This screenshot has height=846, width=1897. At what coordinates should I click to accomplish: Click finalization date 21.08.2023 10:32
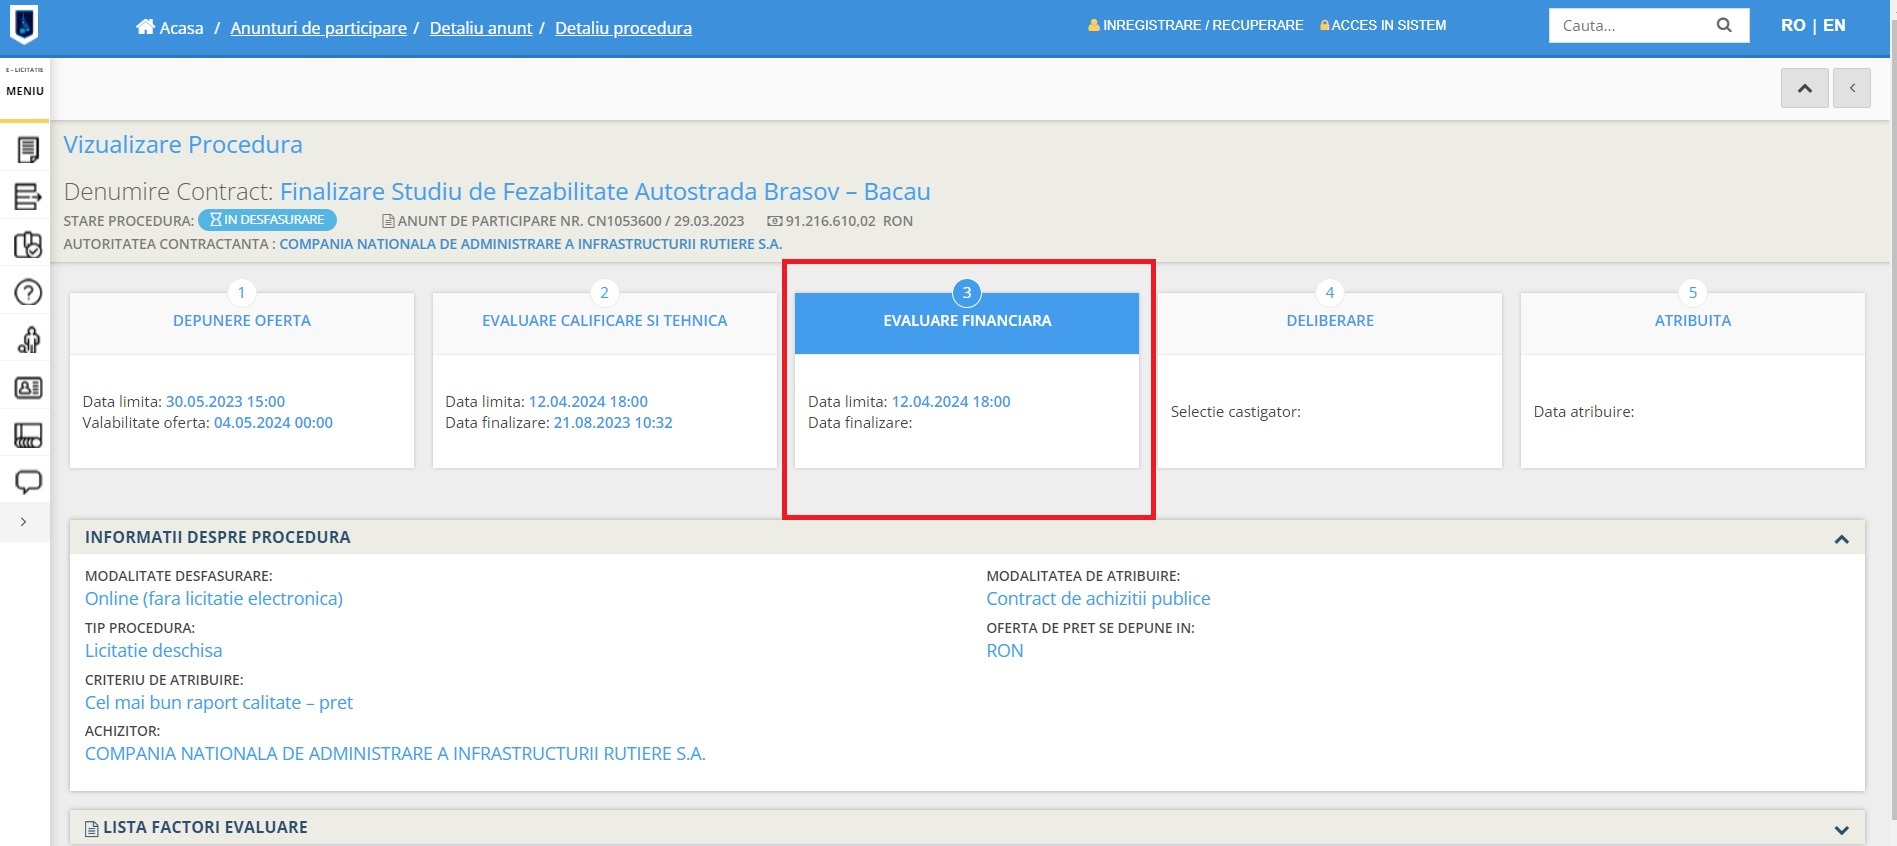tap(613, 423)
